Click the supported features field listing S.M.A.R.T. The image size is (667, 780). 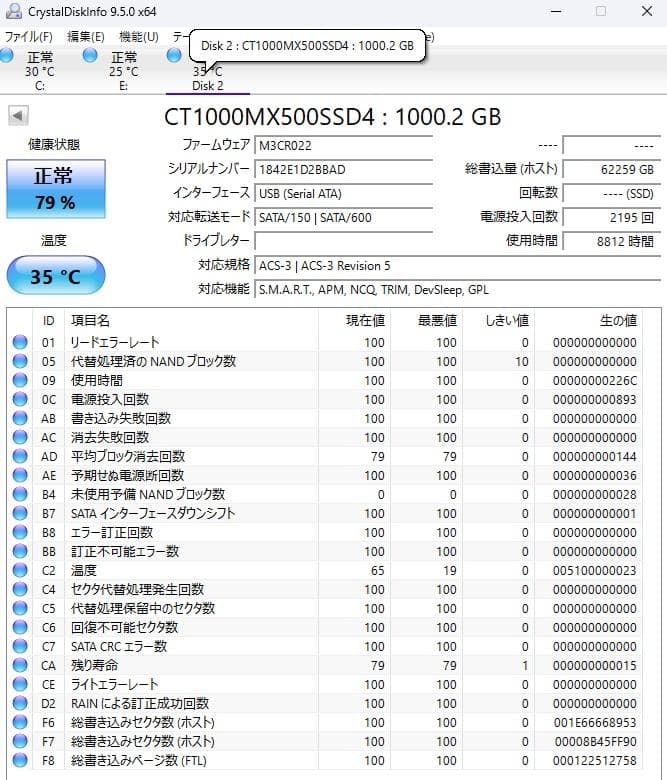point(457,289)
